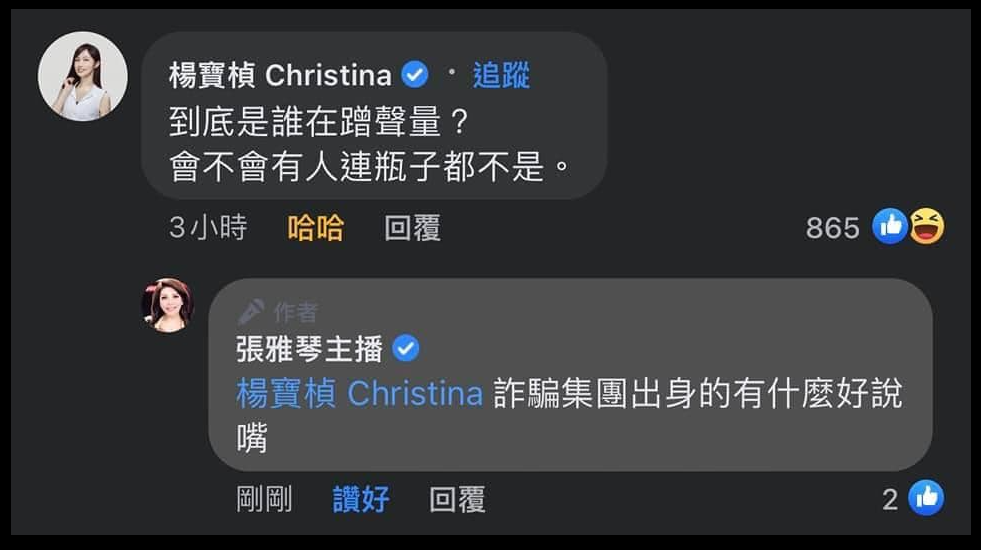The image size is (981, 550).
Task: Click the laughing haha emoji reaction icon
Action: [x=927, y=227]
